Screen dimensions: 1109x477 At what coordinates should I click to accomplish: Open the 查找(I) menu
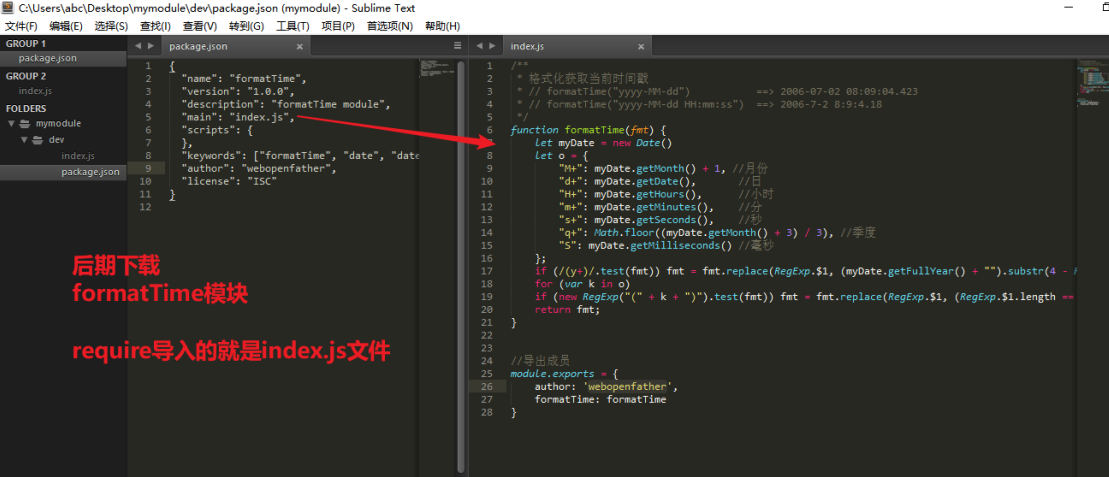tap(156, 26)
